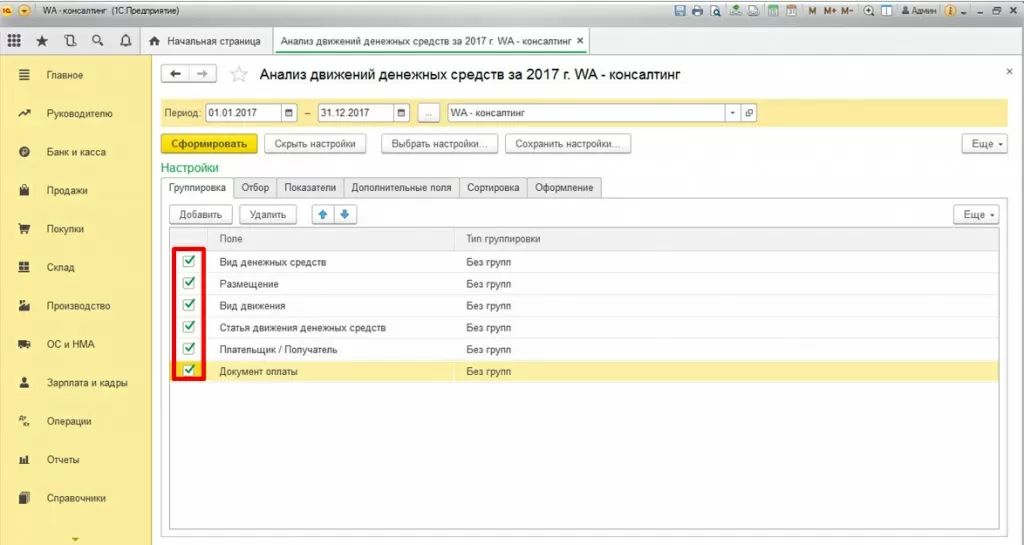
Task: Uncheck Статья движения денежных средств checkbox
Action: point(189,327)
